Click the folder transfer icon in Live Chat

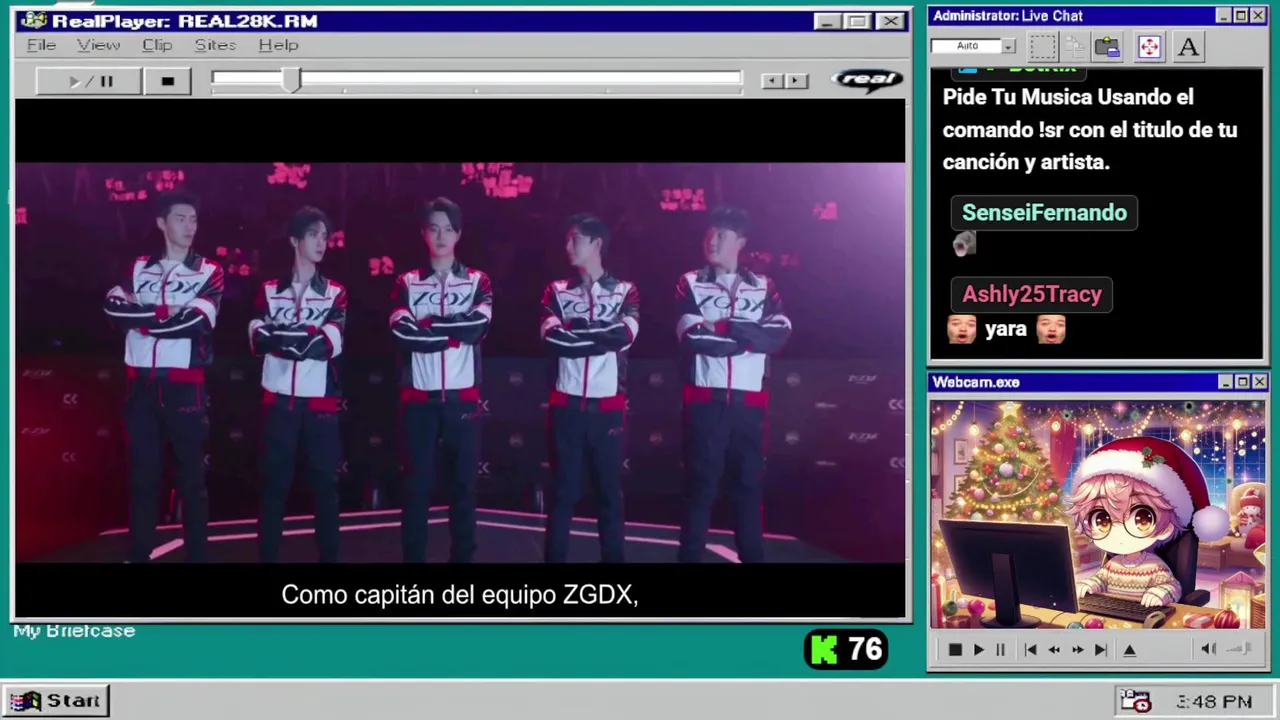[x=1107, y=46]
